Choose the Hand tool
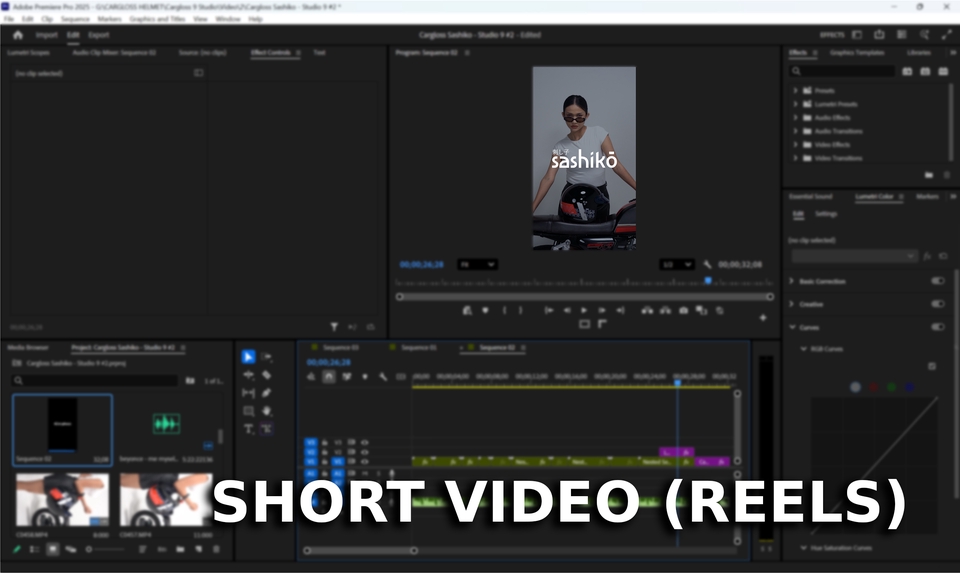Screen dimensions: 960x573 click(x=267, y=411)
